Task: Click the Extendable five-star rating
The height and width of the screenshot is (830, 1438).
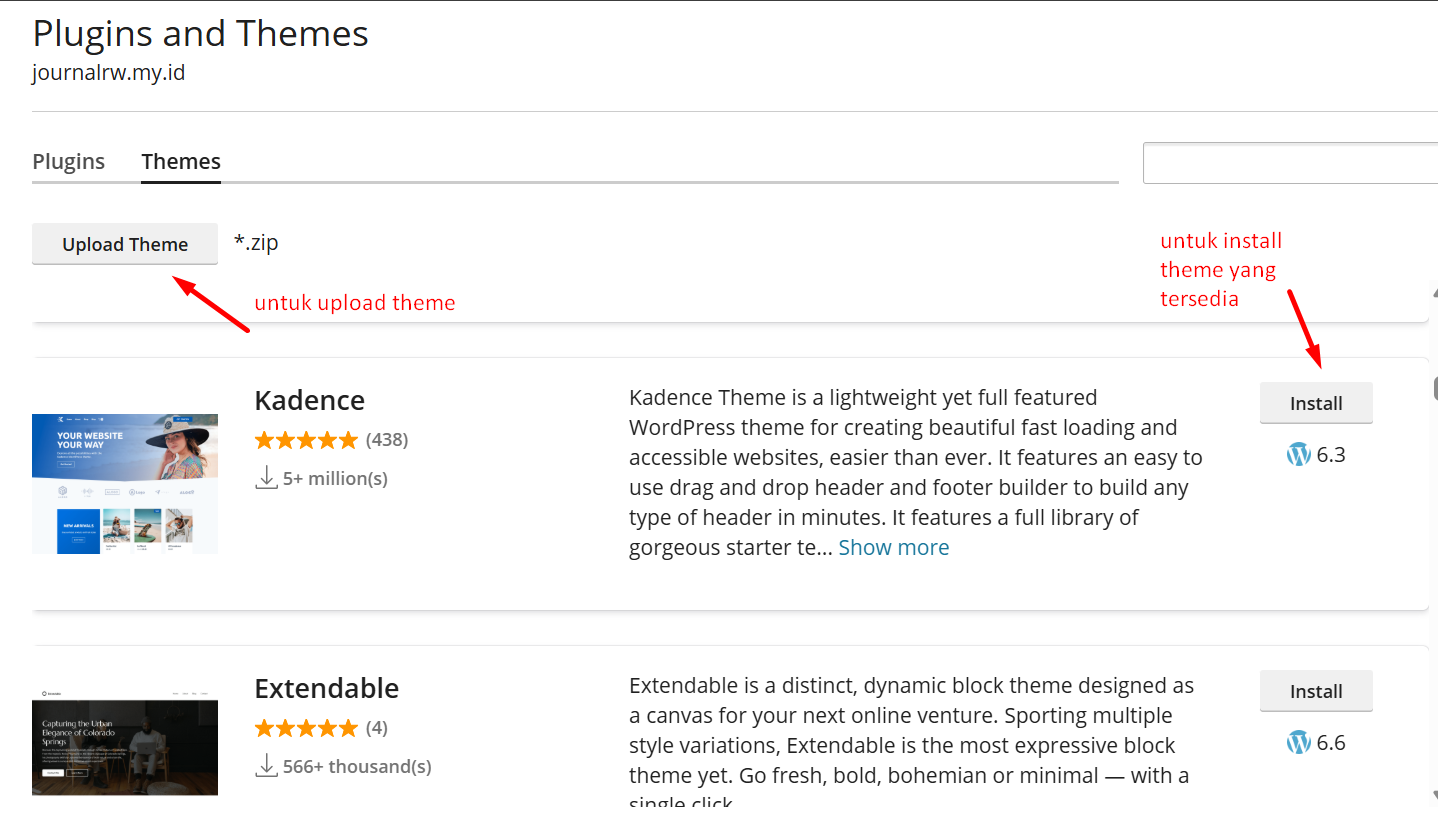Action: tap(305, 728)
